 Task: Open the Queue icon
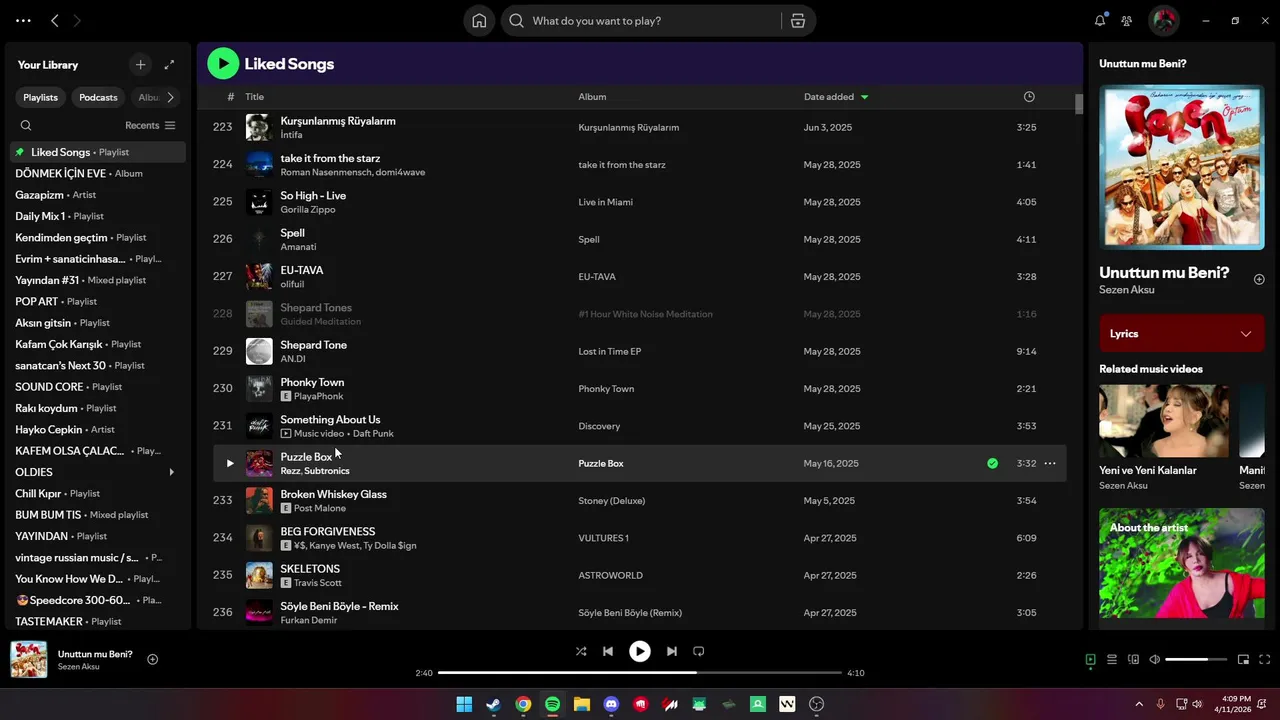pyautogui.click(x=1111, y=660)
